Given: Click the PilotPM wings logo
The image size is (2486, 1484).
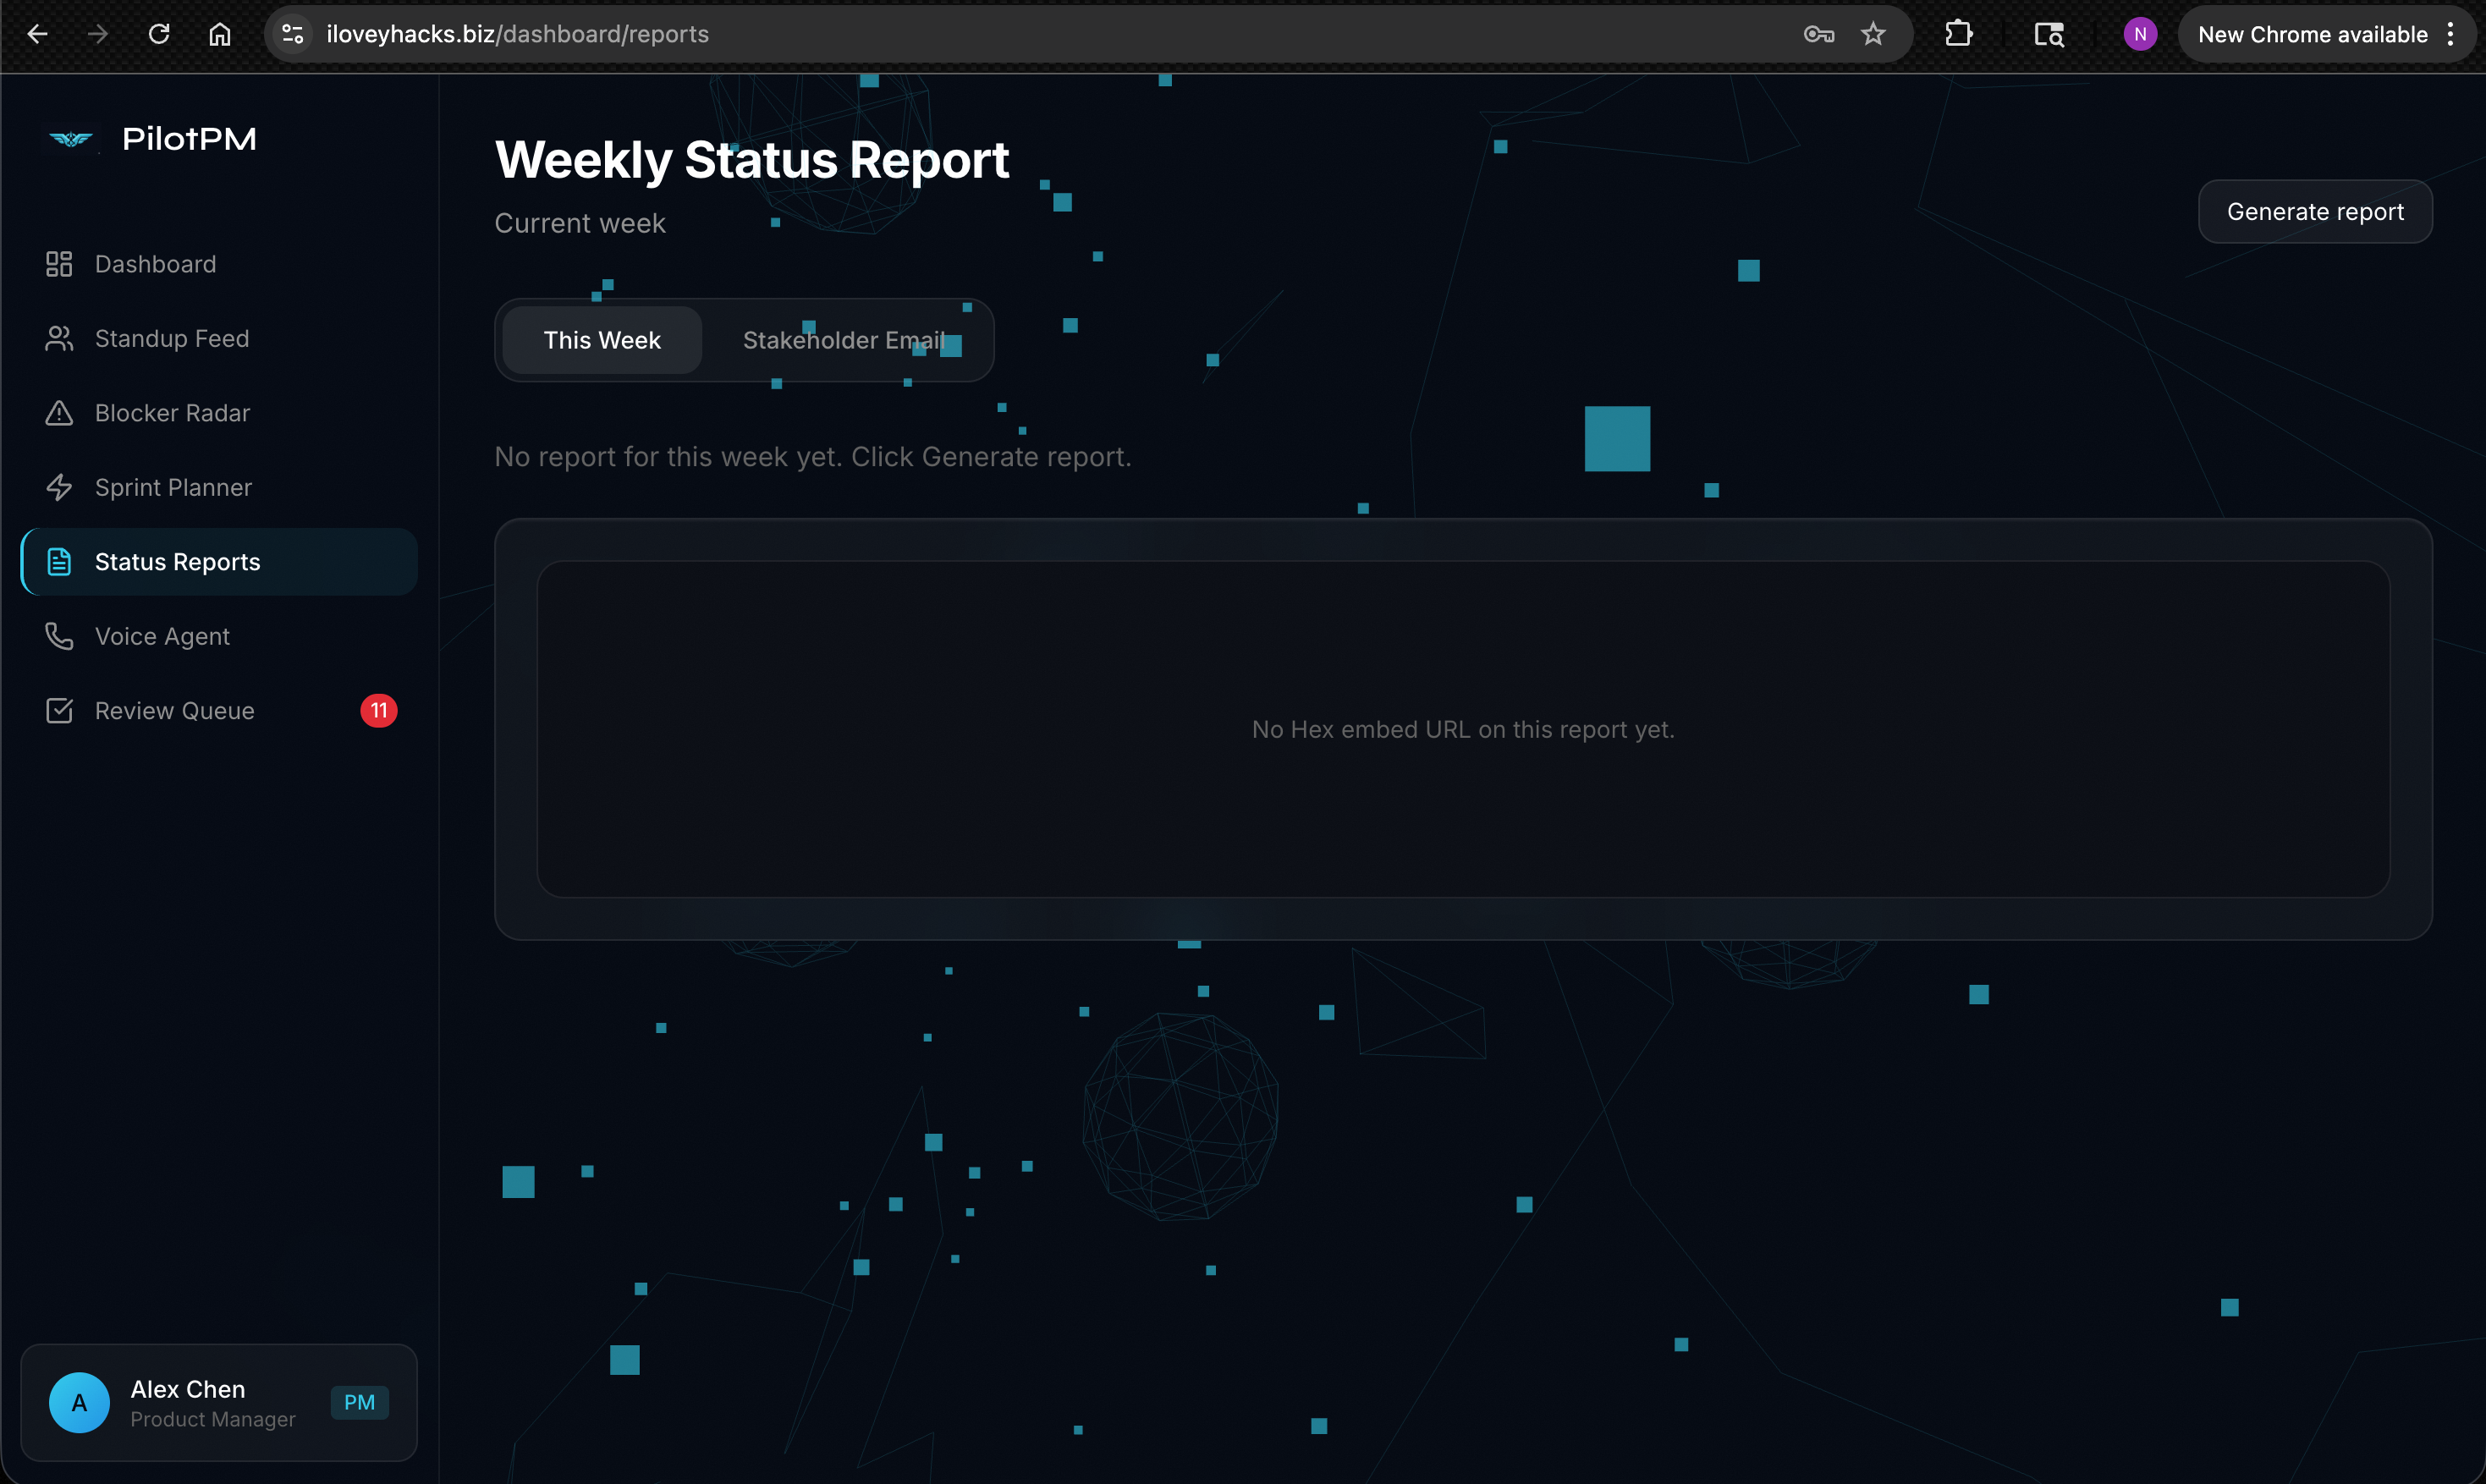Looking at the screenshot, I should 71,139.
